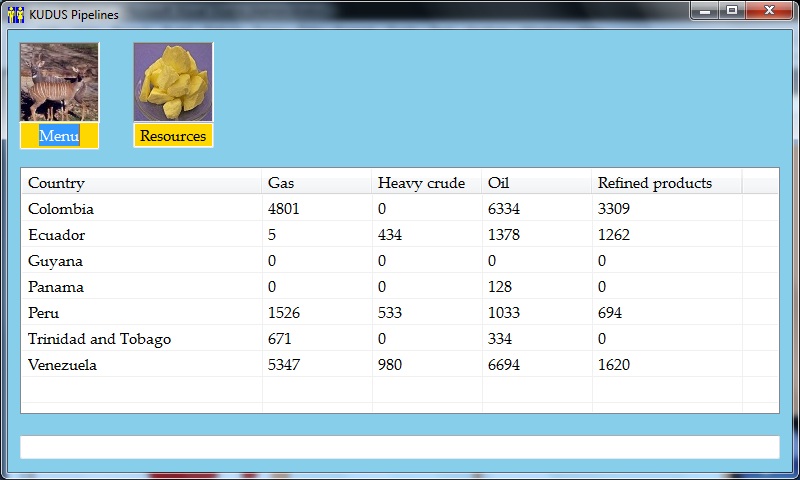Click Trinidad and Tobago oil value 334
The width and height of the screenshot is (800, 480).
click(499, 339)
